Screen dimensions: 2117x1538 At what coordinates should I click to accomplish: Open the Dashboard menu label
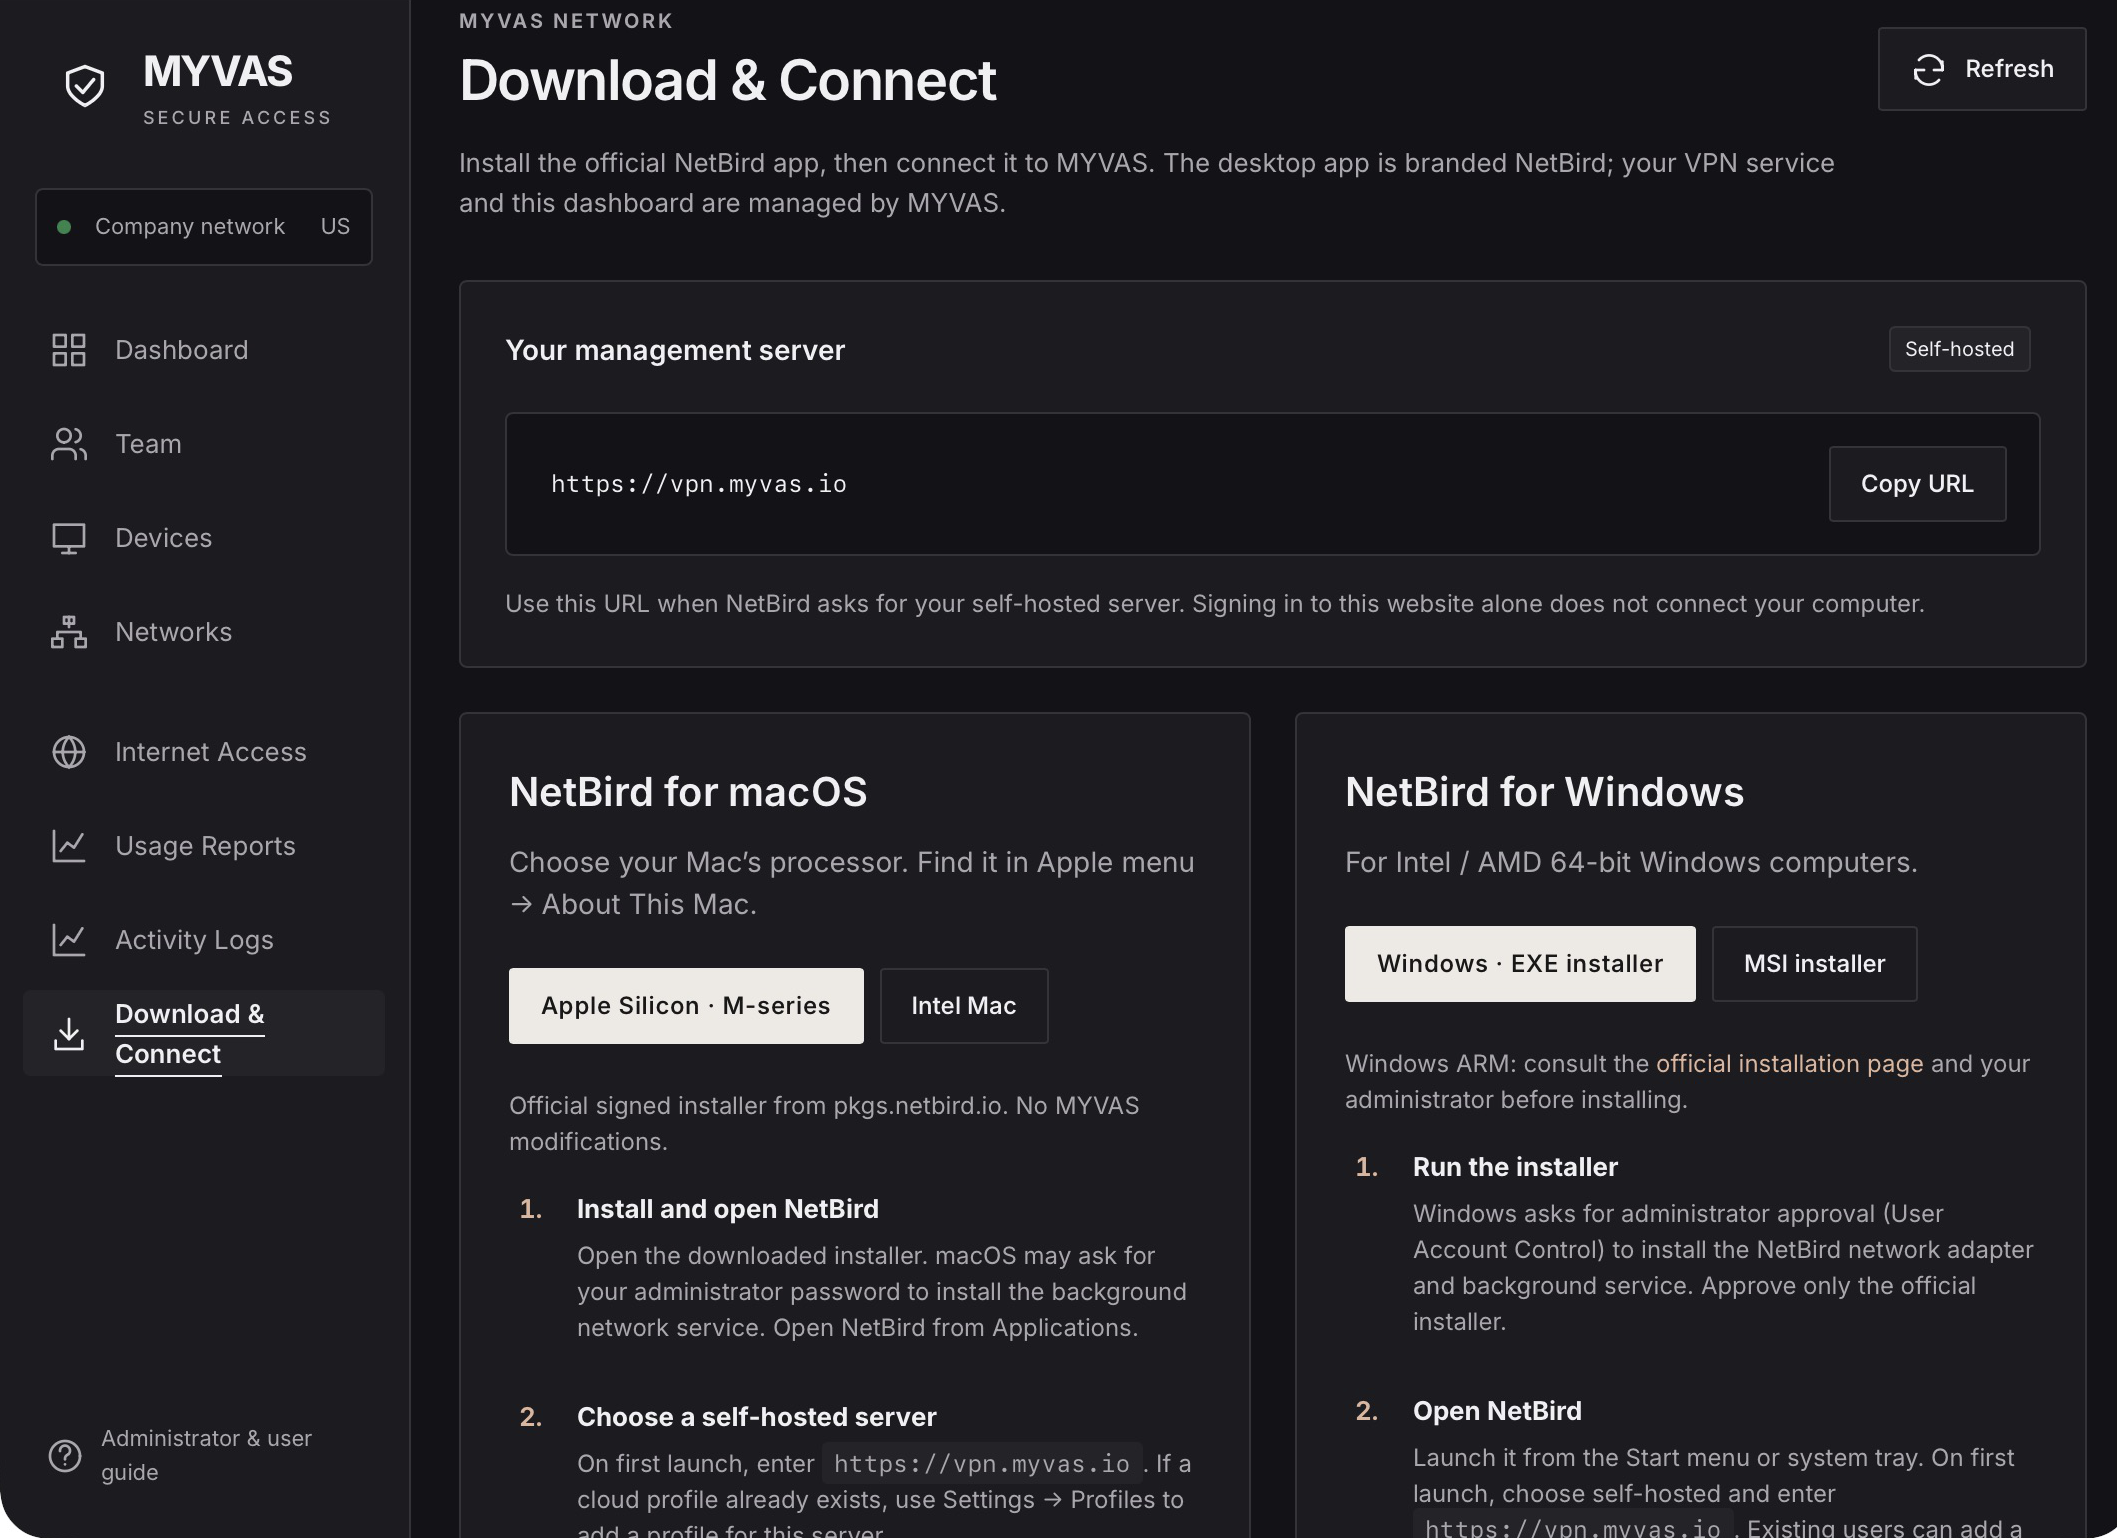[x=181, y=350]
